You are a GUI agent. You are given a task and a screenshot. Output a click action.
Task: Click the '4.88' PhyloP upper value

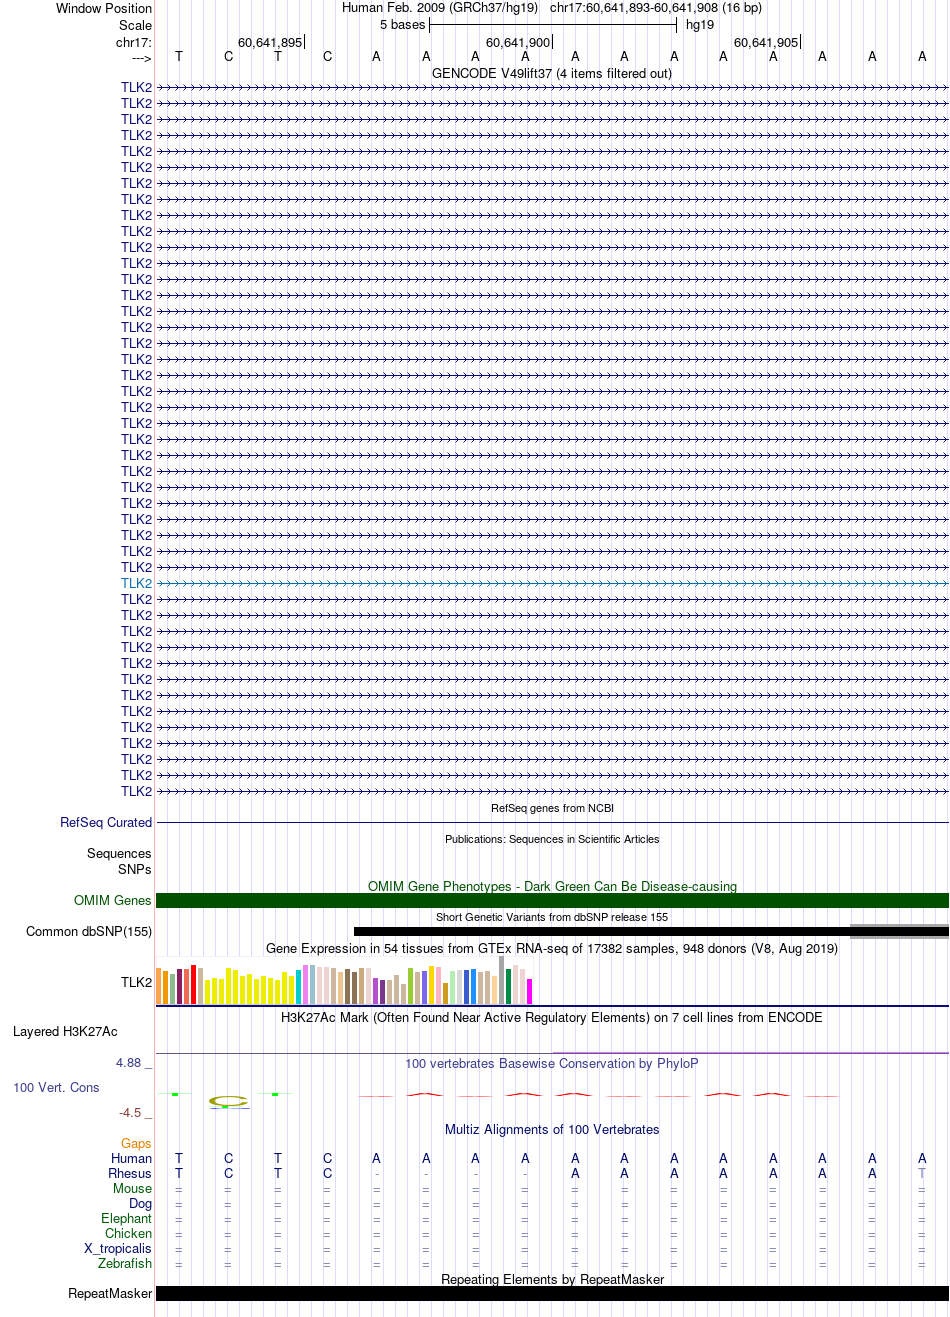click(129, 1062)
